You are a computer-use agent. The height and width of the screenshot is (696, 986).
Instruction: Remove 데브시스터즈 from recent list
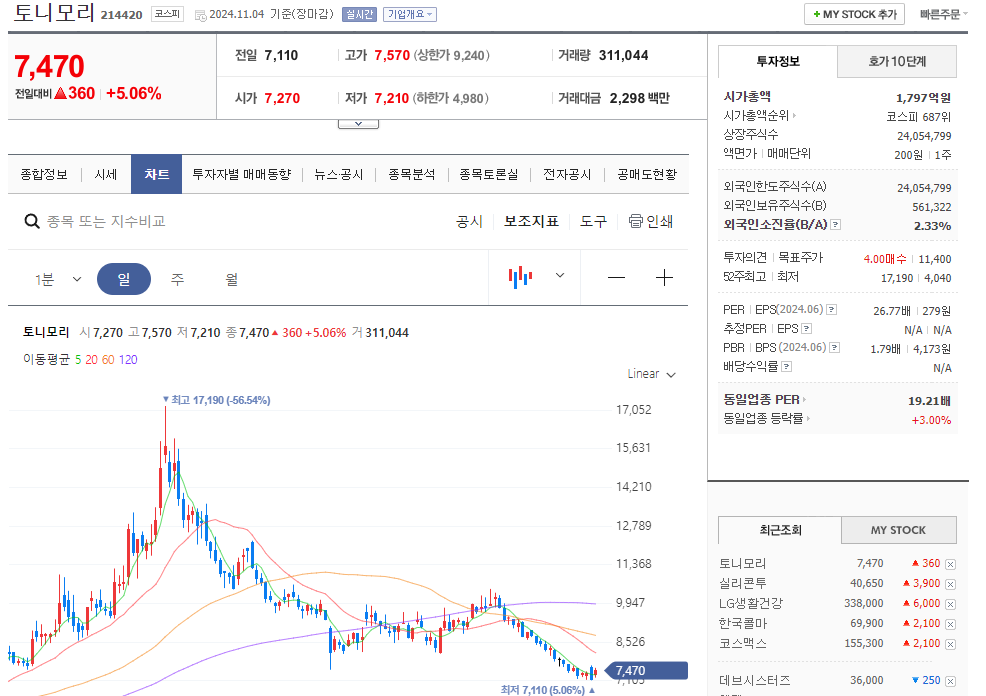(x=950, y=681)
